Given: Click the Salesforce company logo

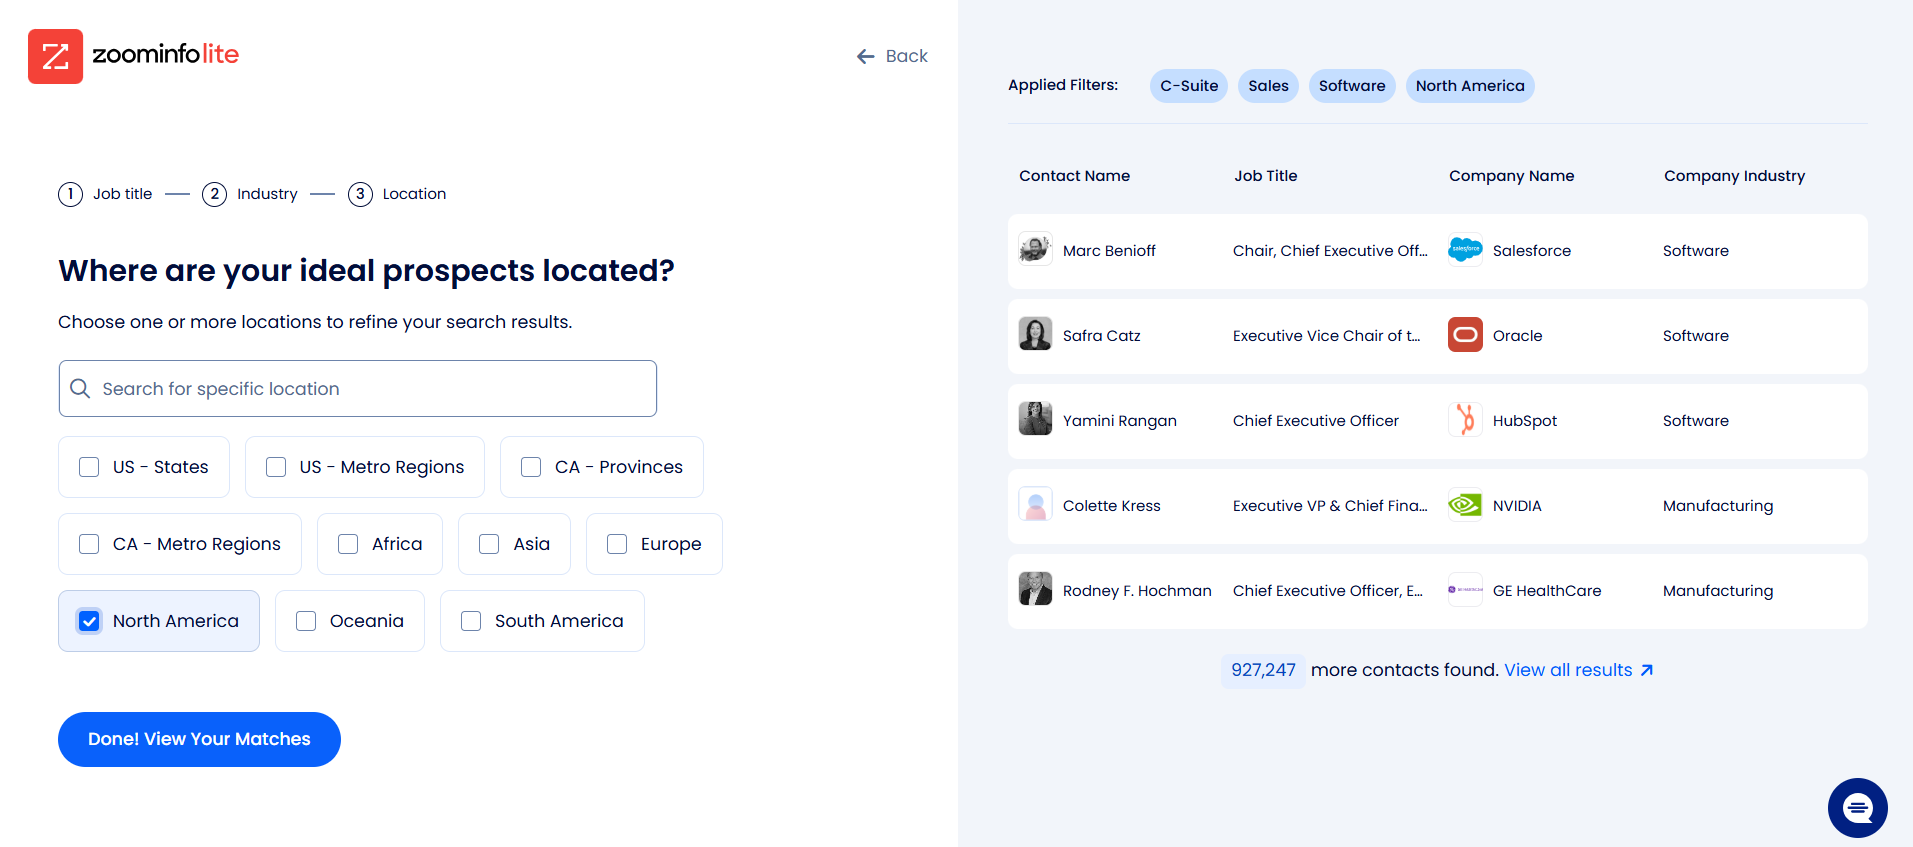Looking at the screenshot, I should point(1465,249).
